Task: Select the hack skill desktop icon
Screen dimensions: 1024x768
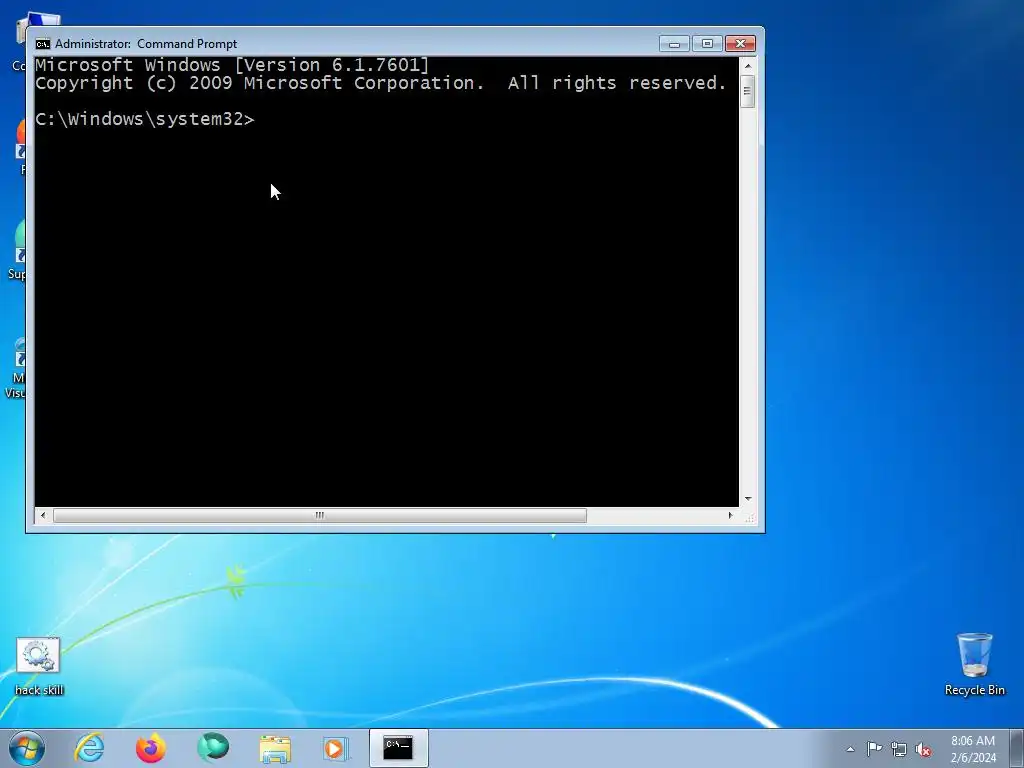Action: pyautogui.click(x=39, y=667)
